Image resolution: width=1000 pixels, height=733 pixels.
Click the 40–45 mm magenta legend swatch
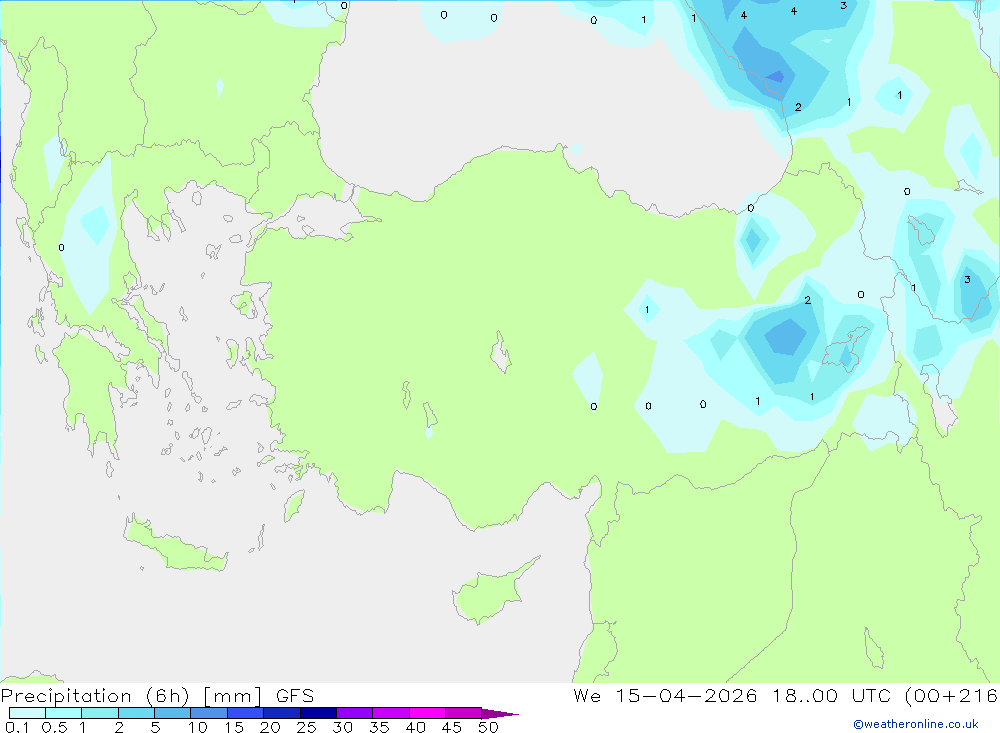(427, 713)
